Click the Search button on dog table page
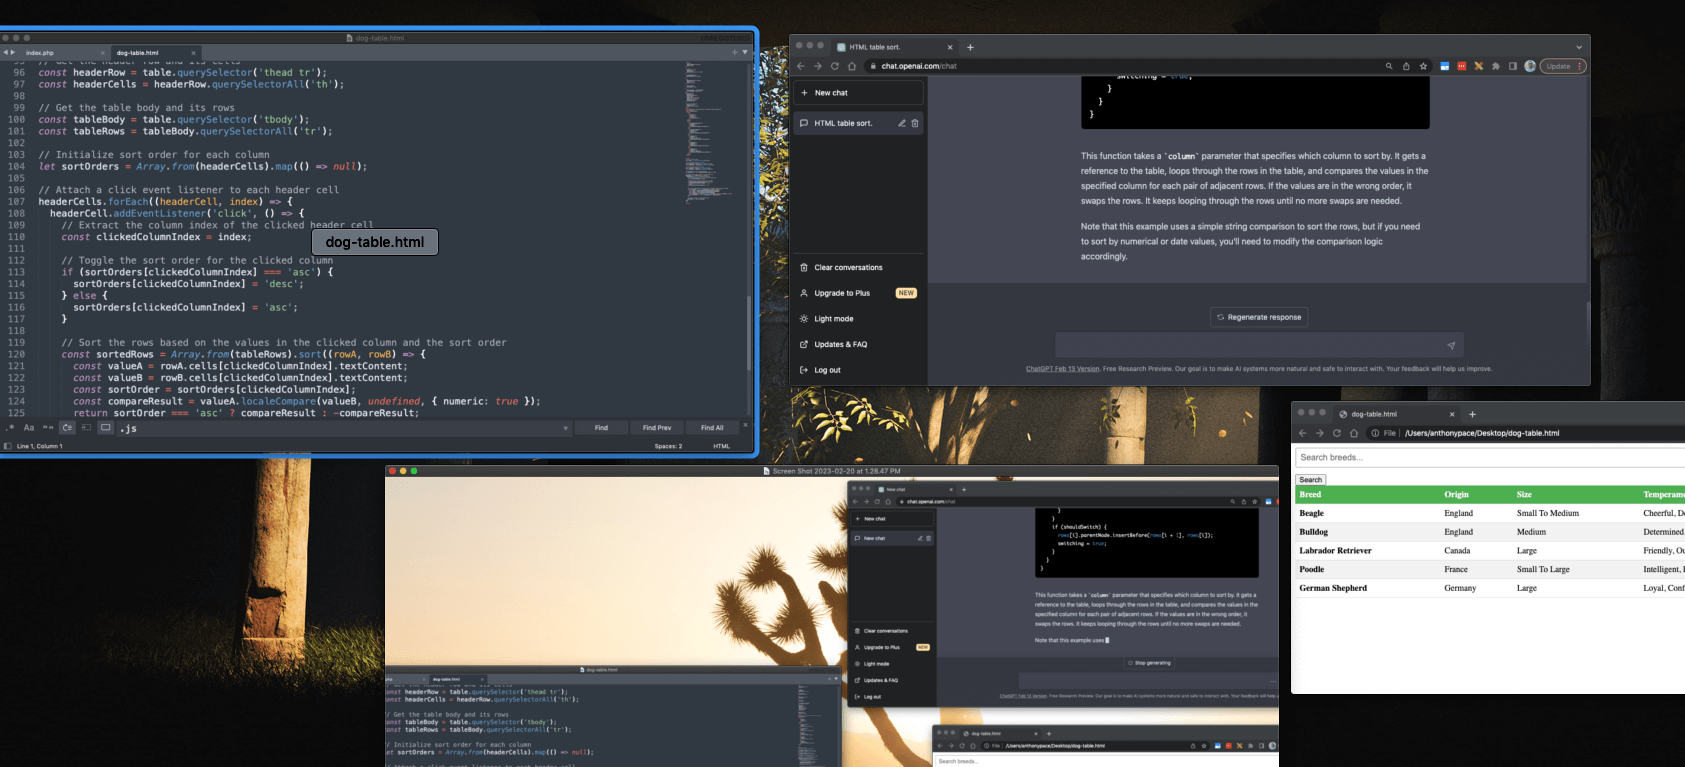Screen dimensions: 1685x767 click(x=1311, y=480)
